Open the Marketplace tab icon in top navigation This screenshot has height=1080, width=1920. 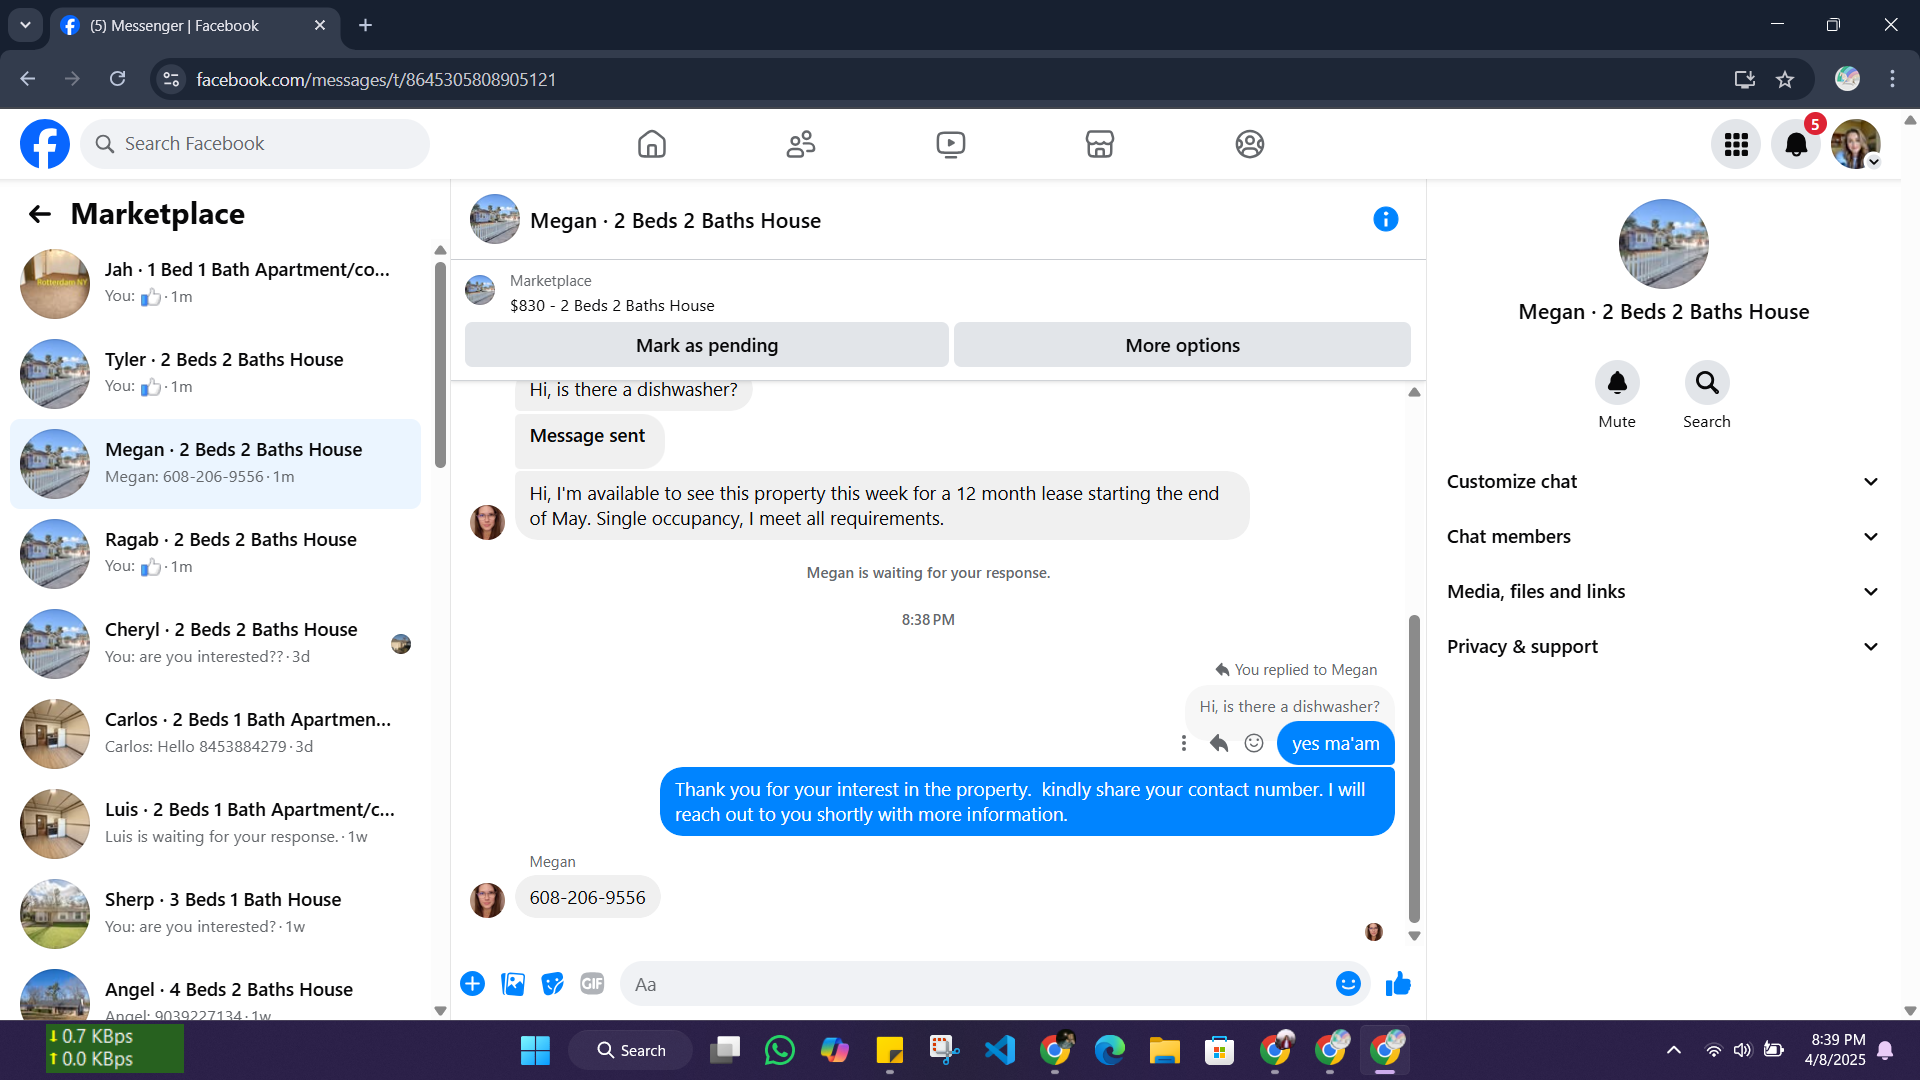pos(1099,144)
